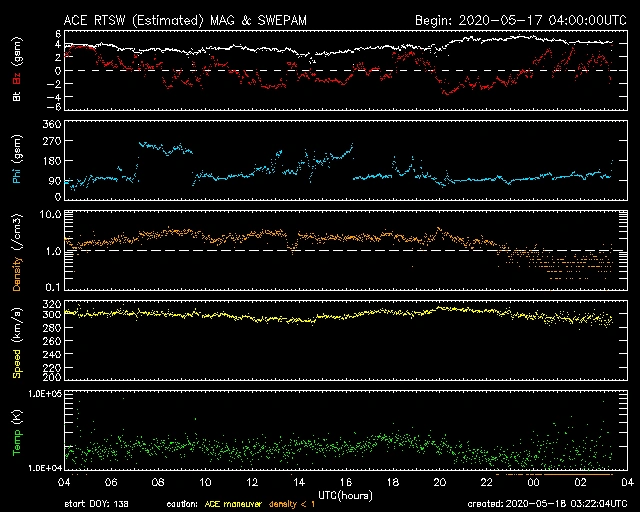Click the "02" hour tick label

580,483
